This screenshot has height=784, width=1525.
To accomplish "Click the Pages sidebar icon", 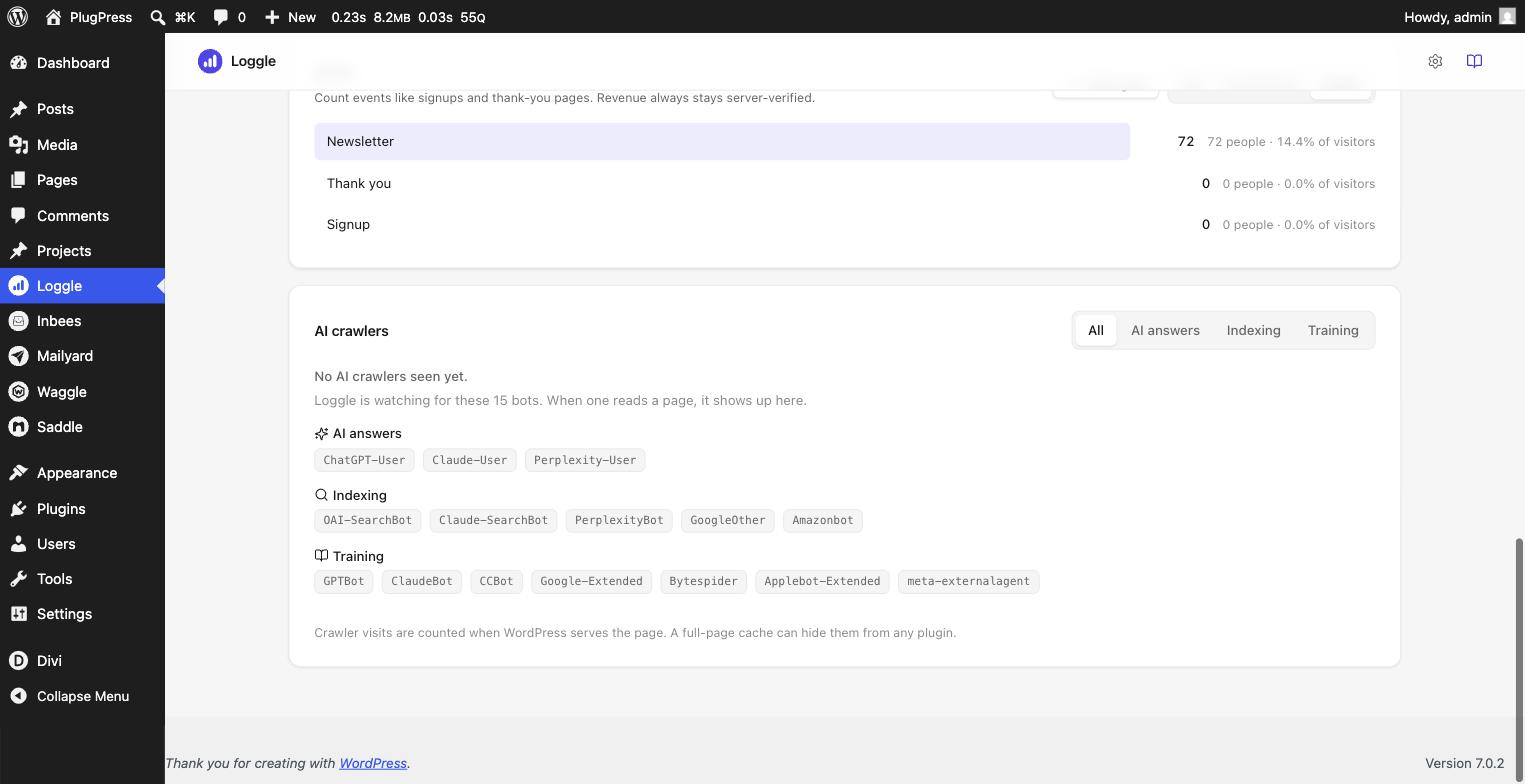I will [18, 180].
